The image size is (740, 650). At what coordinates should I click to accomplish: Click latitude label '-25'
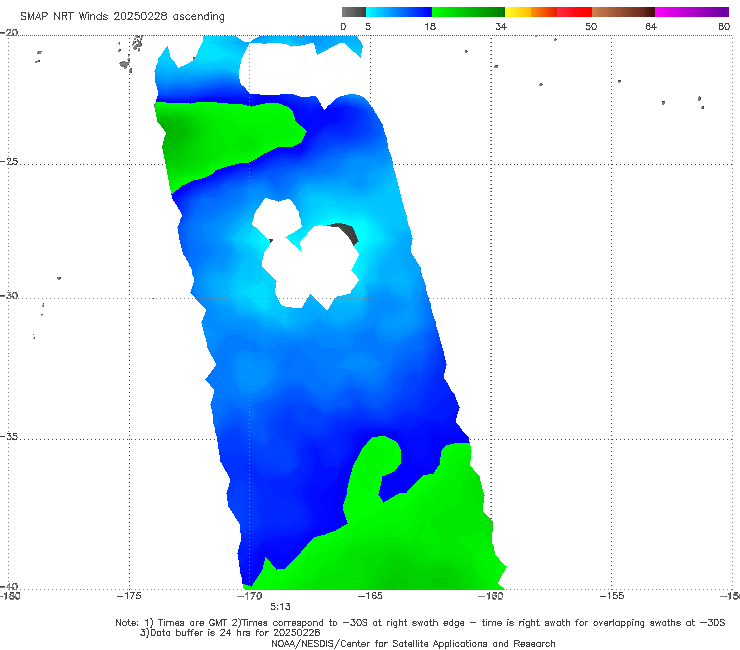9,161
